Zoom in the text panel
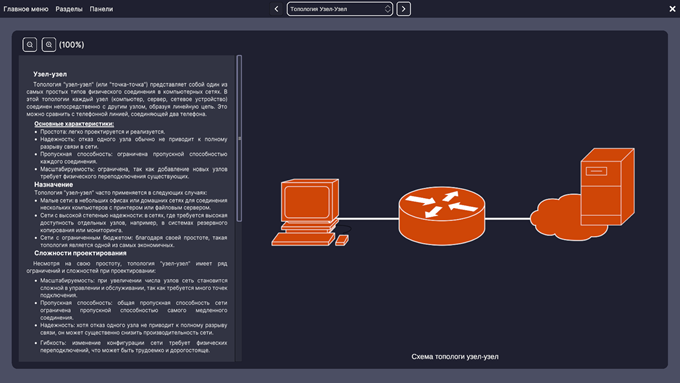The height and width of the screenshot is (383, 680). [49, 45]
